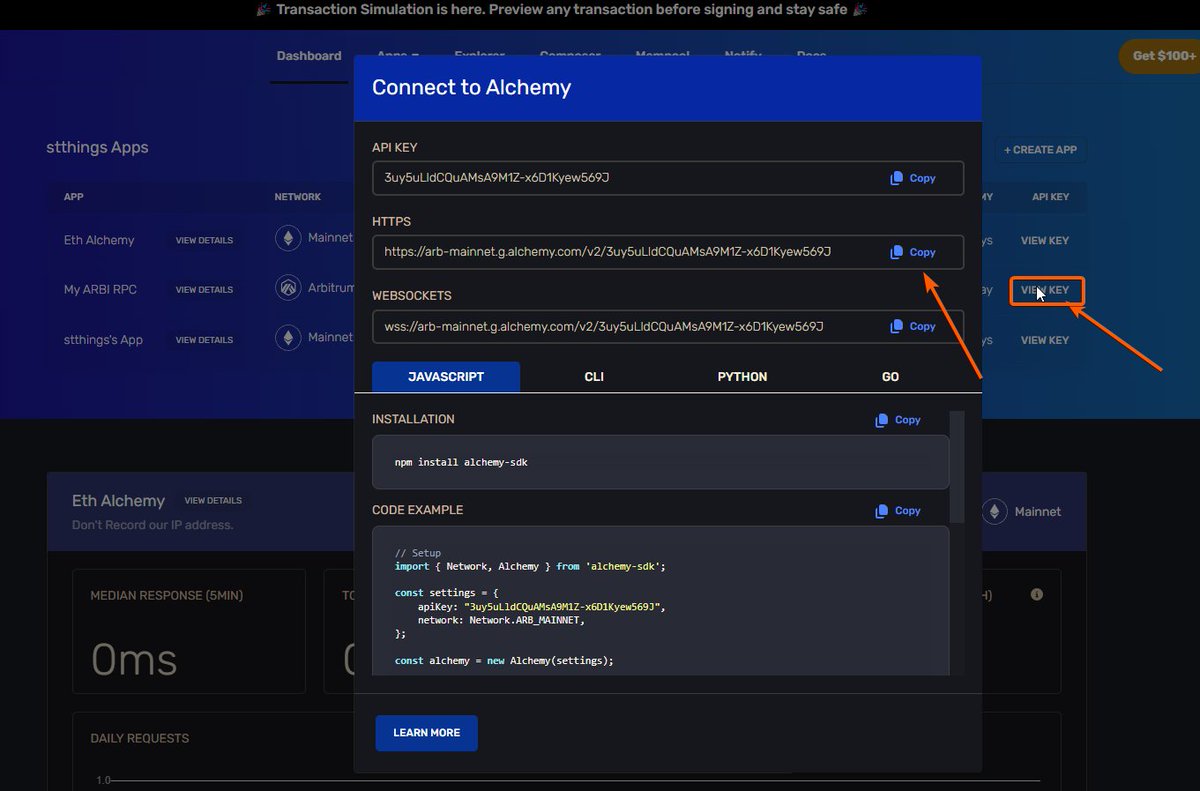Click stthings's App name in table
The image size is (1200, 791).
coord(103,340)
